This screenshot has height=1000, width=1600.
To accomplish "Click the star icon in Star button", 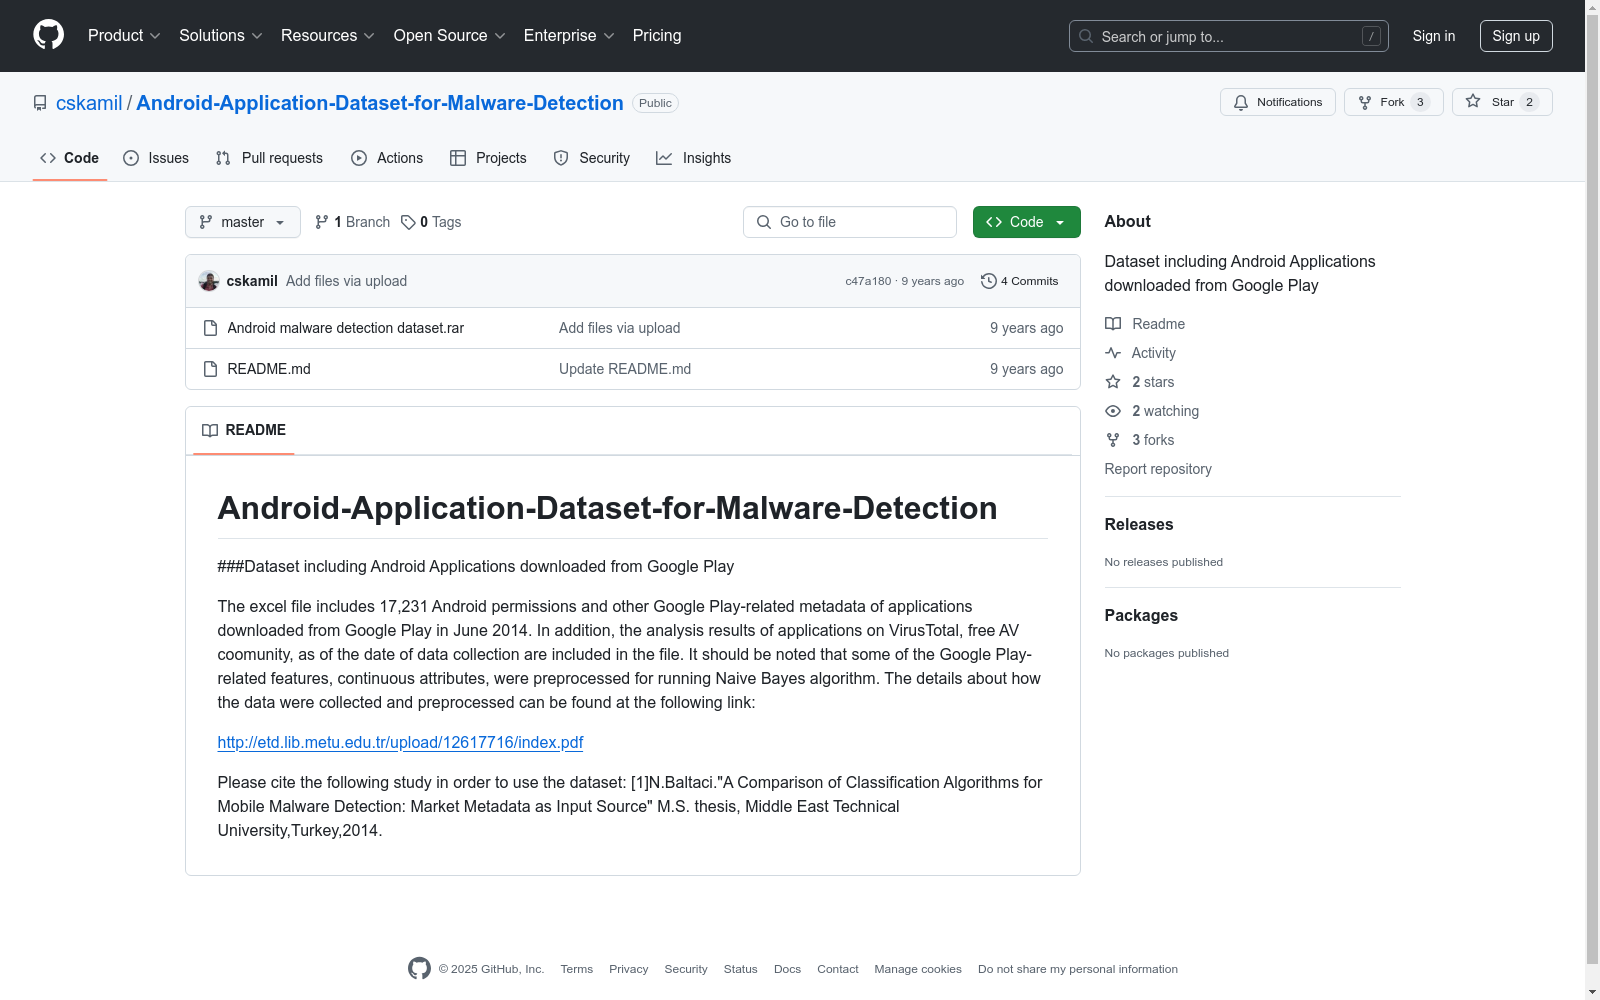I will 1473,102.
